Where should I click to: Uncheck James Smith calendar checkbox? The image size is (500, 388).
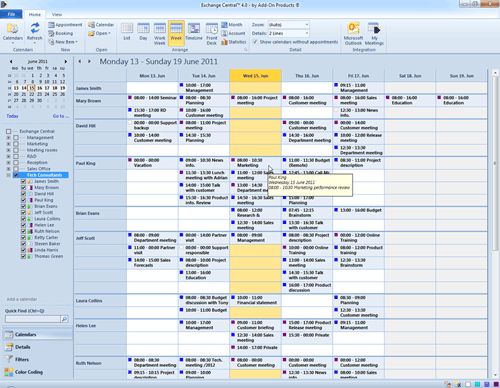(23, 181)
